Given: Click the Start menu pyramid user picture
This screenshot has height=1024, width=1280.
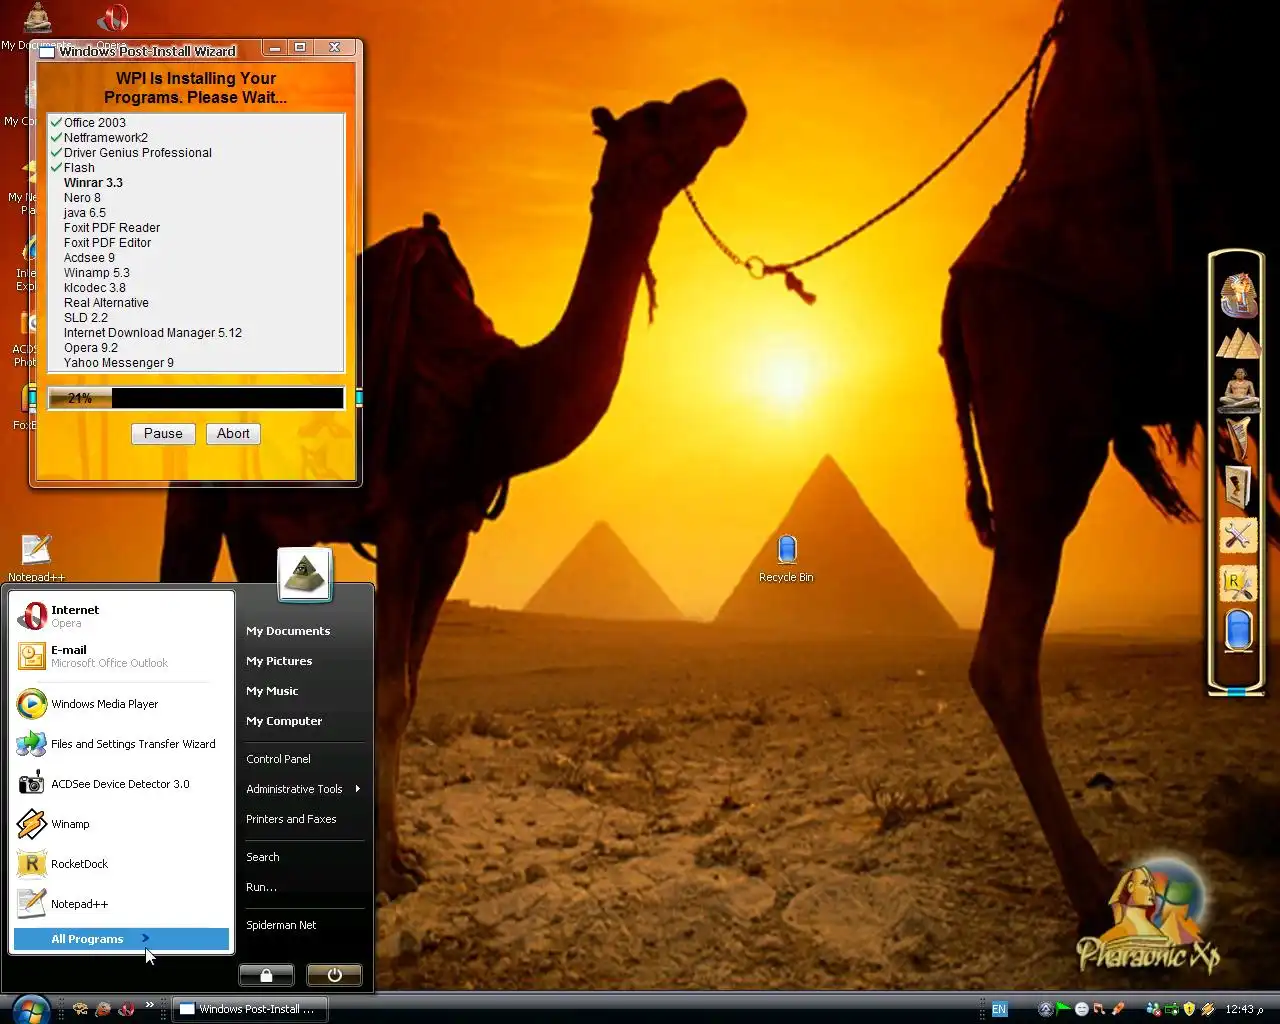Looking at the screenshot, I should click(x=304, y=574).
